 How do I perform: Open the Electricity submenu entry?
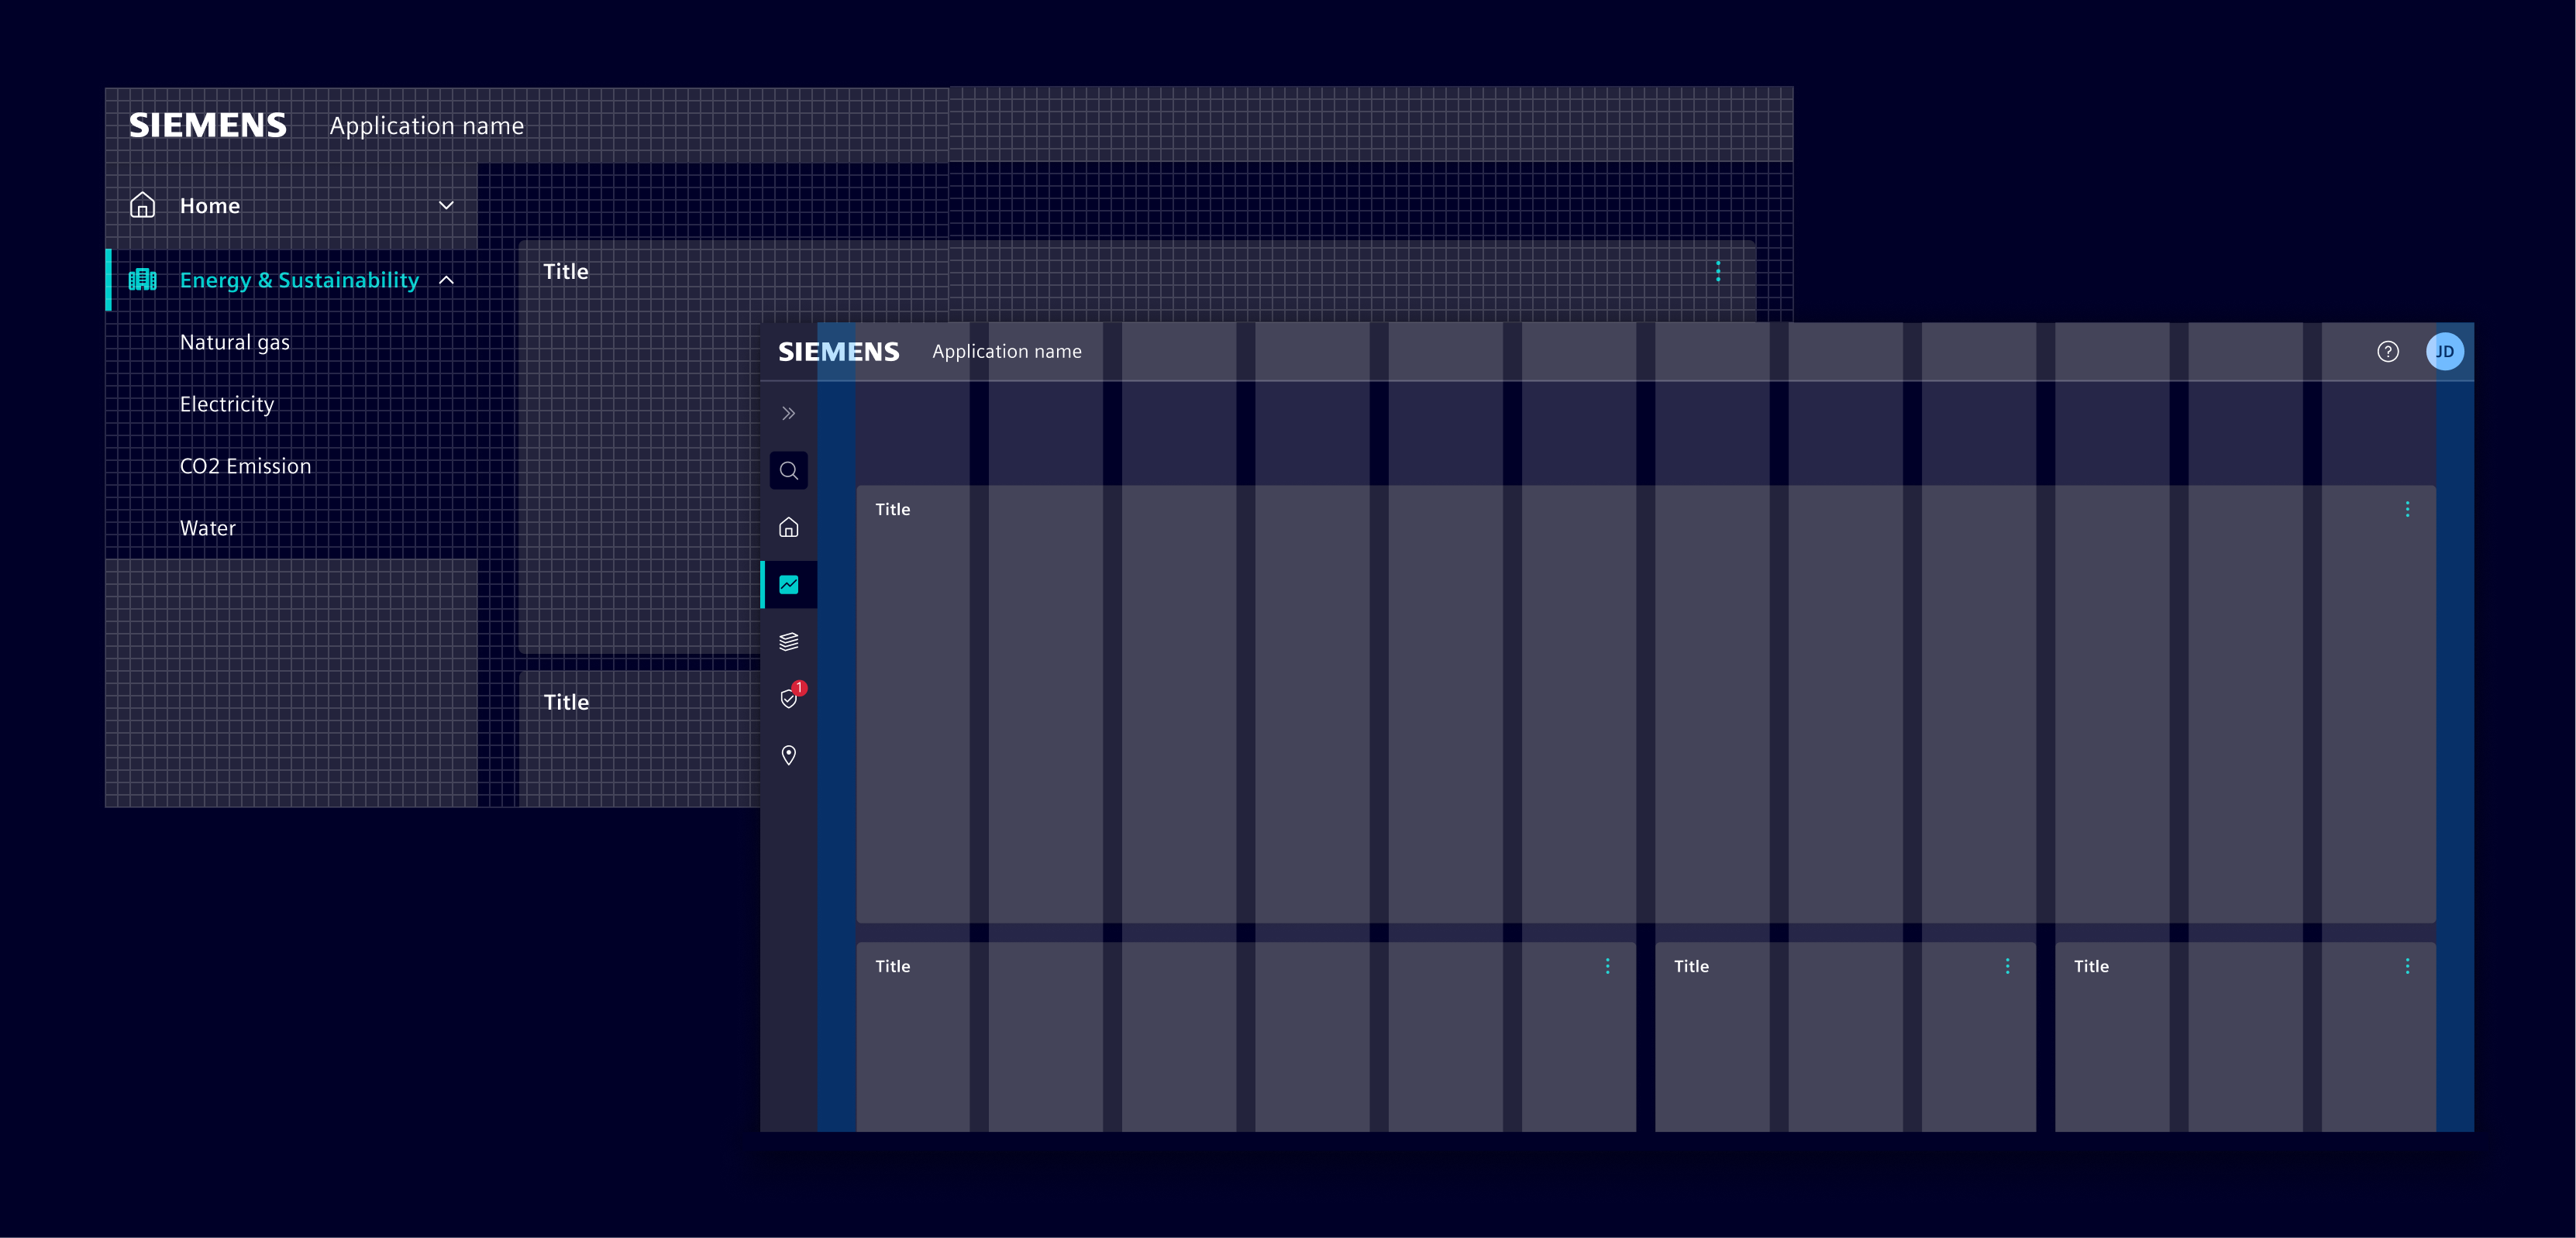(x=227, y=404)
